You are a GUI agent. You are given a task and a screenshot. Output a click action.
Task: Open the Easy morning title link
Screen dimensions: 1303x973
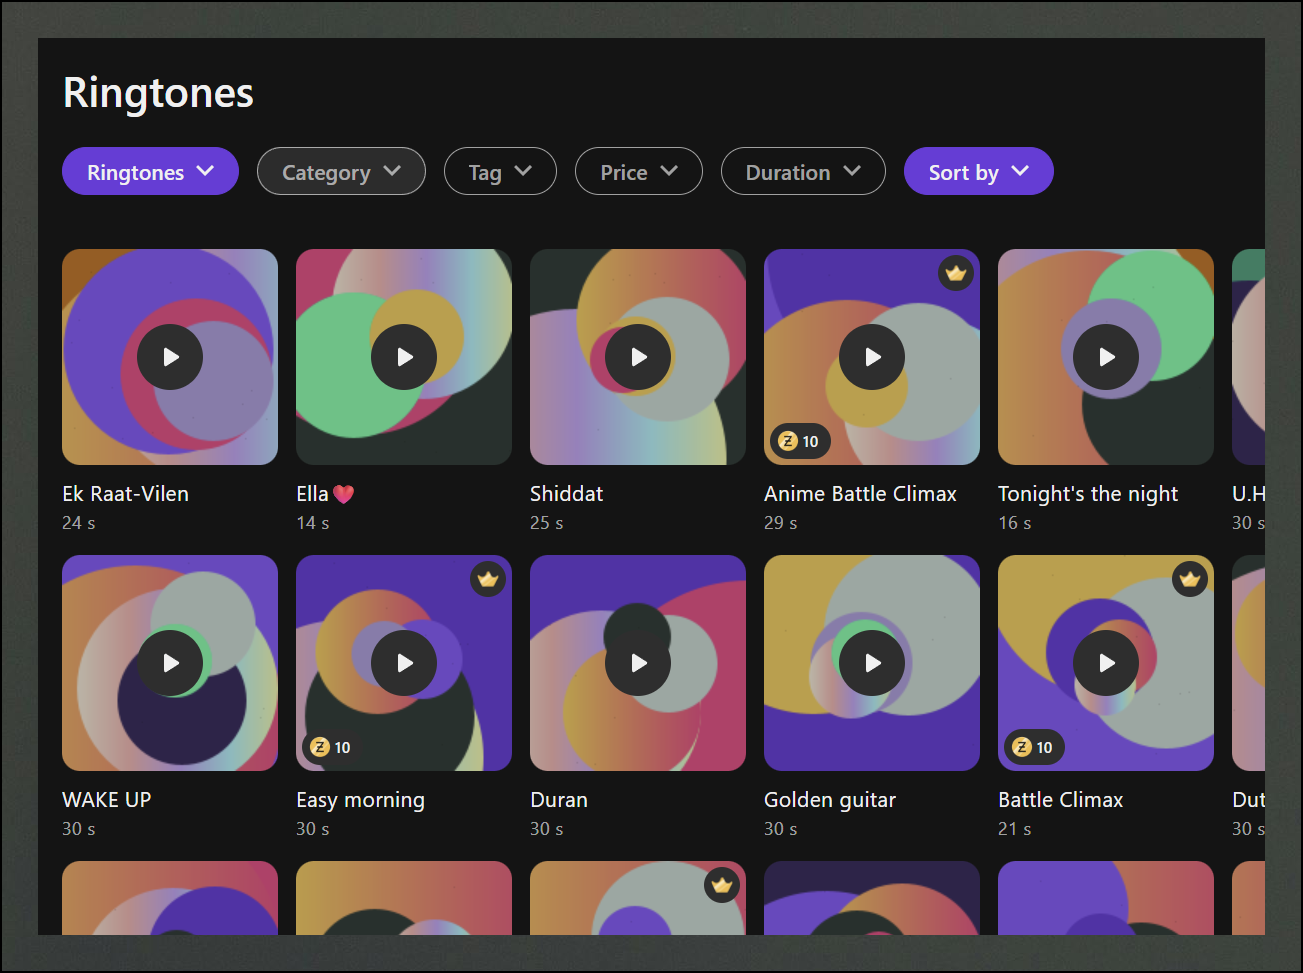pyautogui.click(x=360, y=800)
